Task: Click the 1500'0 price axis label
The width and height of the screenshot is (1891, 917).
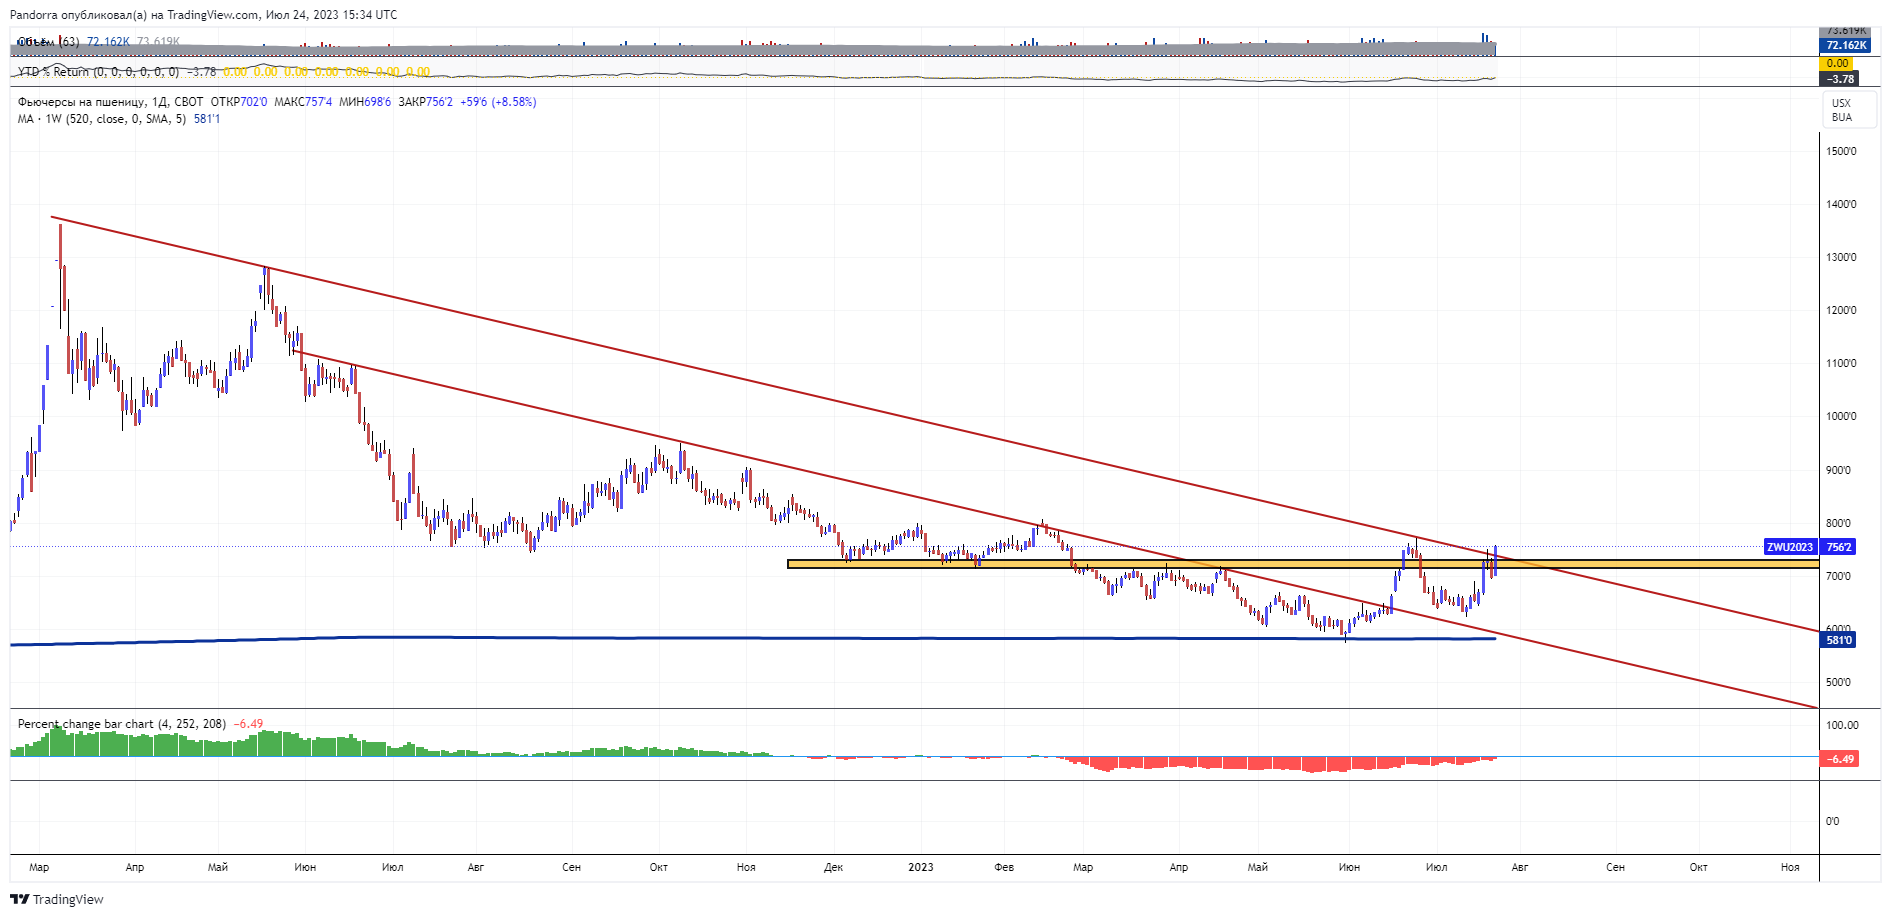Action: 1841,151
